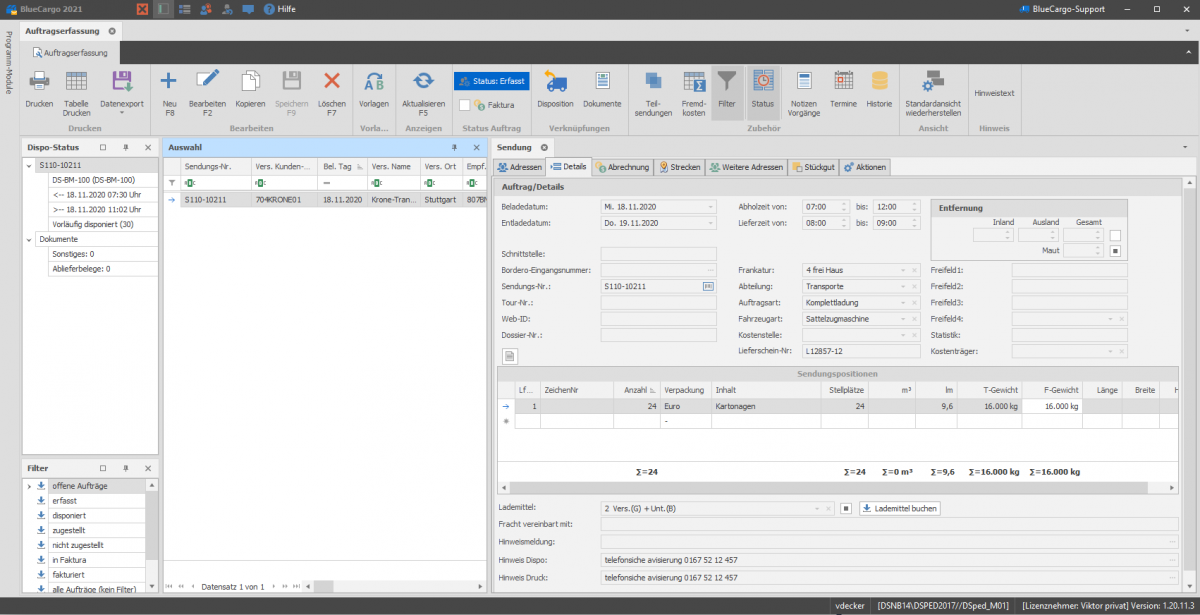Switch to the Abrechnung tab
The height and width of the screenshot is (615, 1200).
pyautogui.click(x=622, y=167)
